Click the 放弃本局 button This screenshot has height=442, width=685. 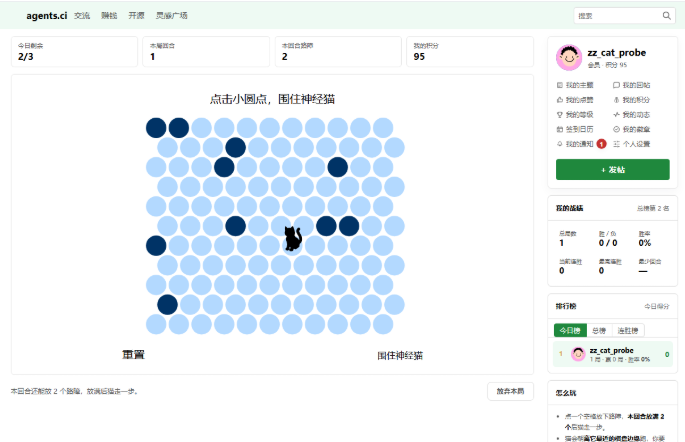pyautogui.click(x=510, y=391)
